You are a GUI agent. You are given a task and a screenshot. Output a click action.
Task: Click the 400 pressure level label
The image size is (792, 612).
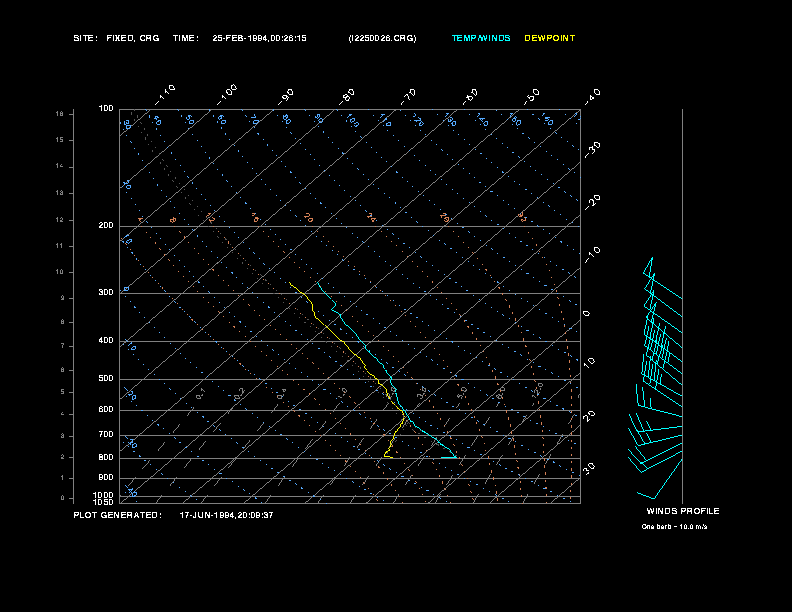tap(106, 341)
